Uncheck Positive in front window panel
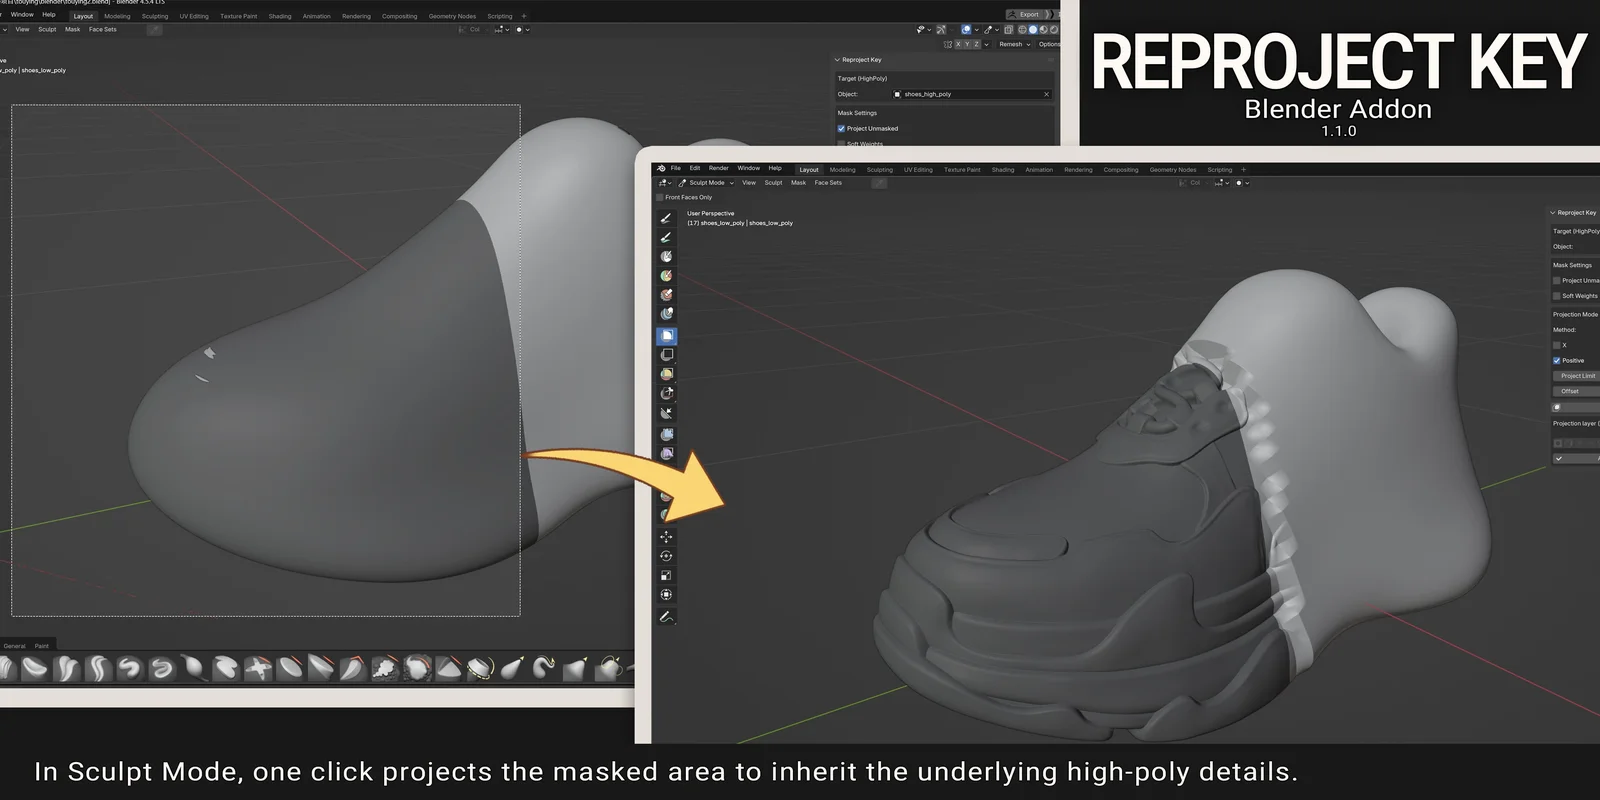This screenshot has height=800, width=1600. (1557, 360)
